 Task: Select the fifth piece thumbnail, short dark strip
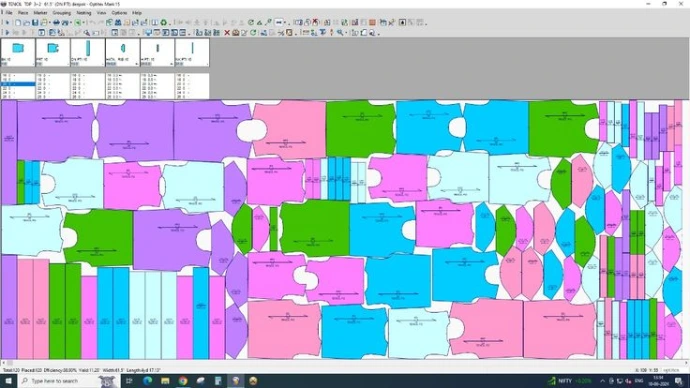coord(158,52)
